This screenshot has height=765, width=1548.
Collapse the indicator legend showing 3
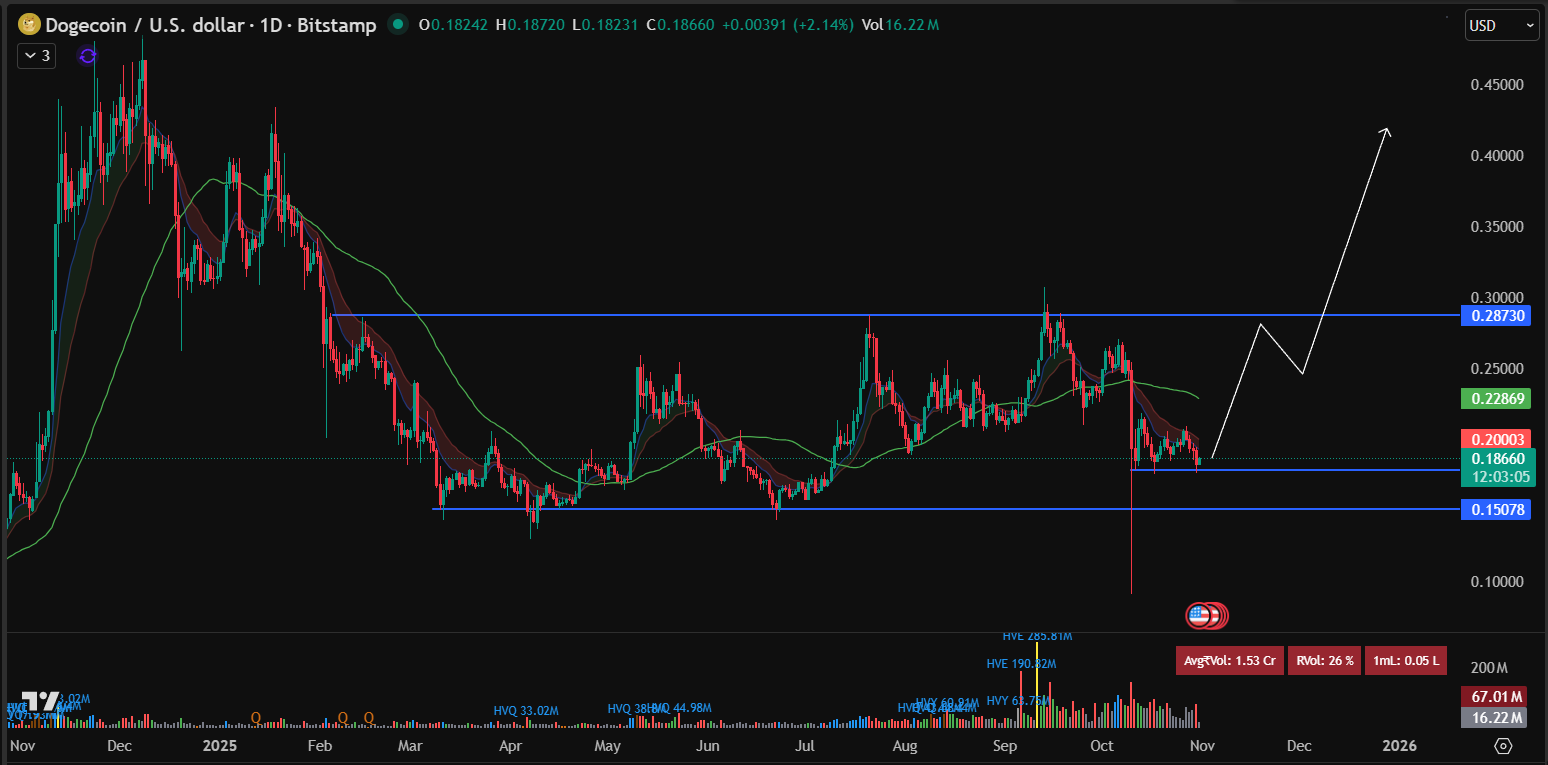coord(39,56)
